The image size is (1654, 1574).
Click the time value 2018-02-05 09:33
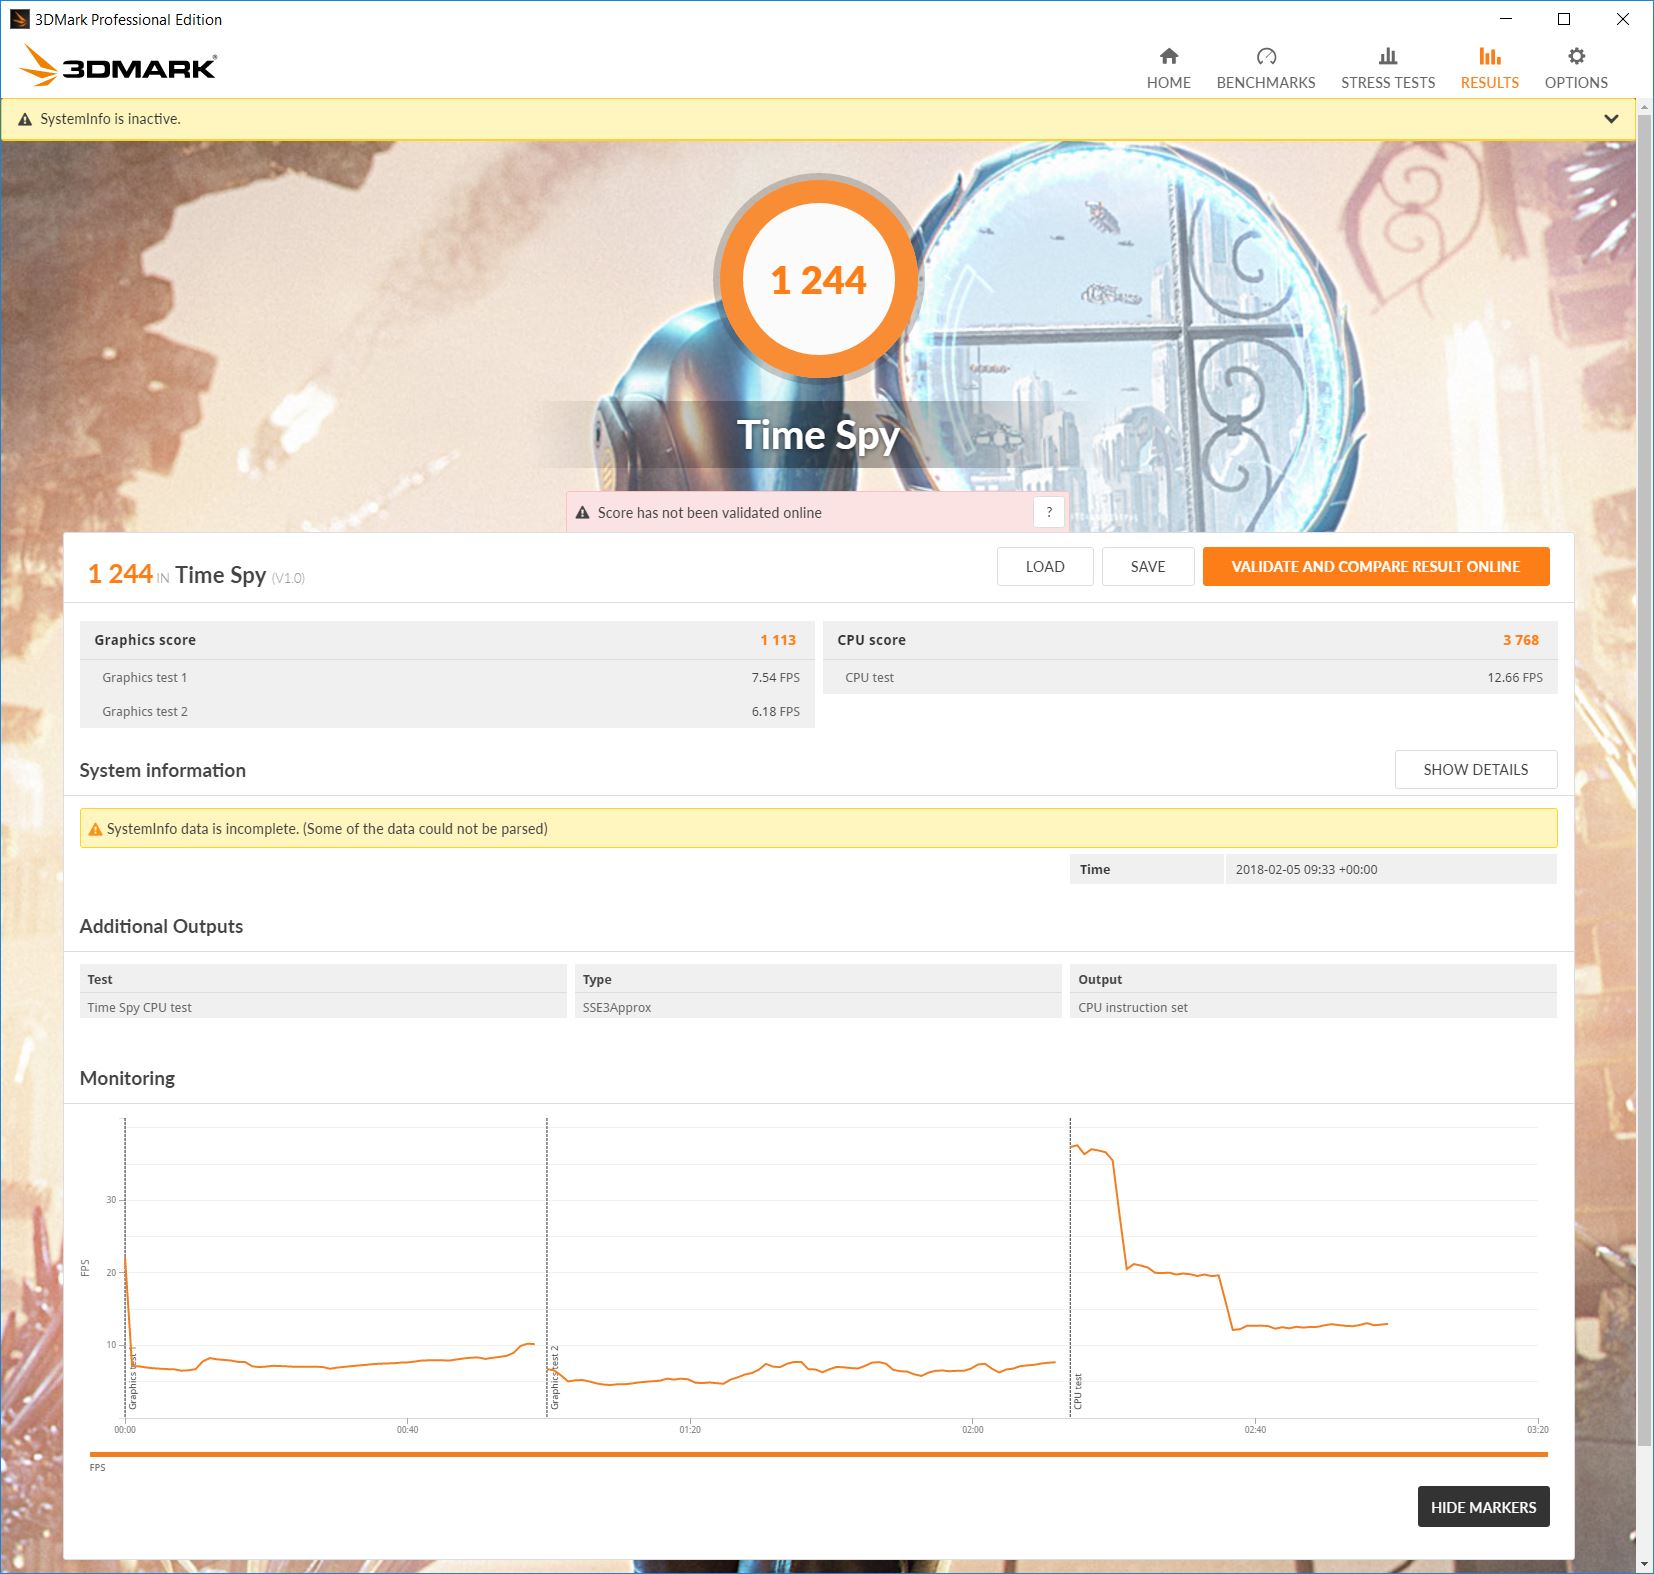(1306, 870)
